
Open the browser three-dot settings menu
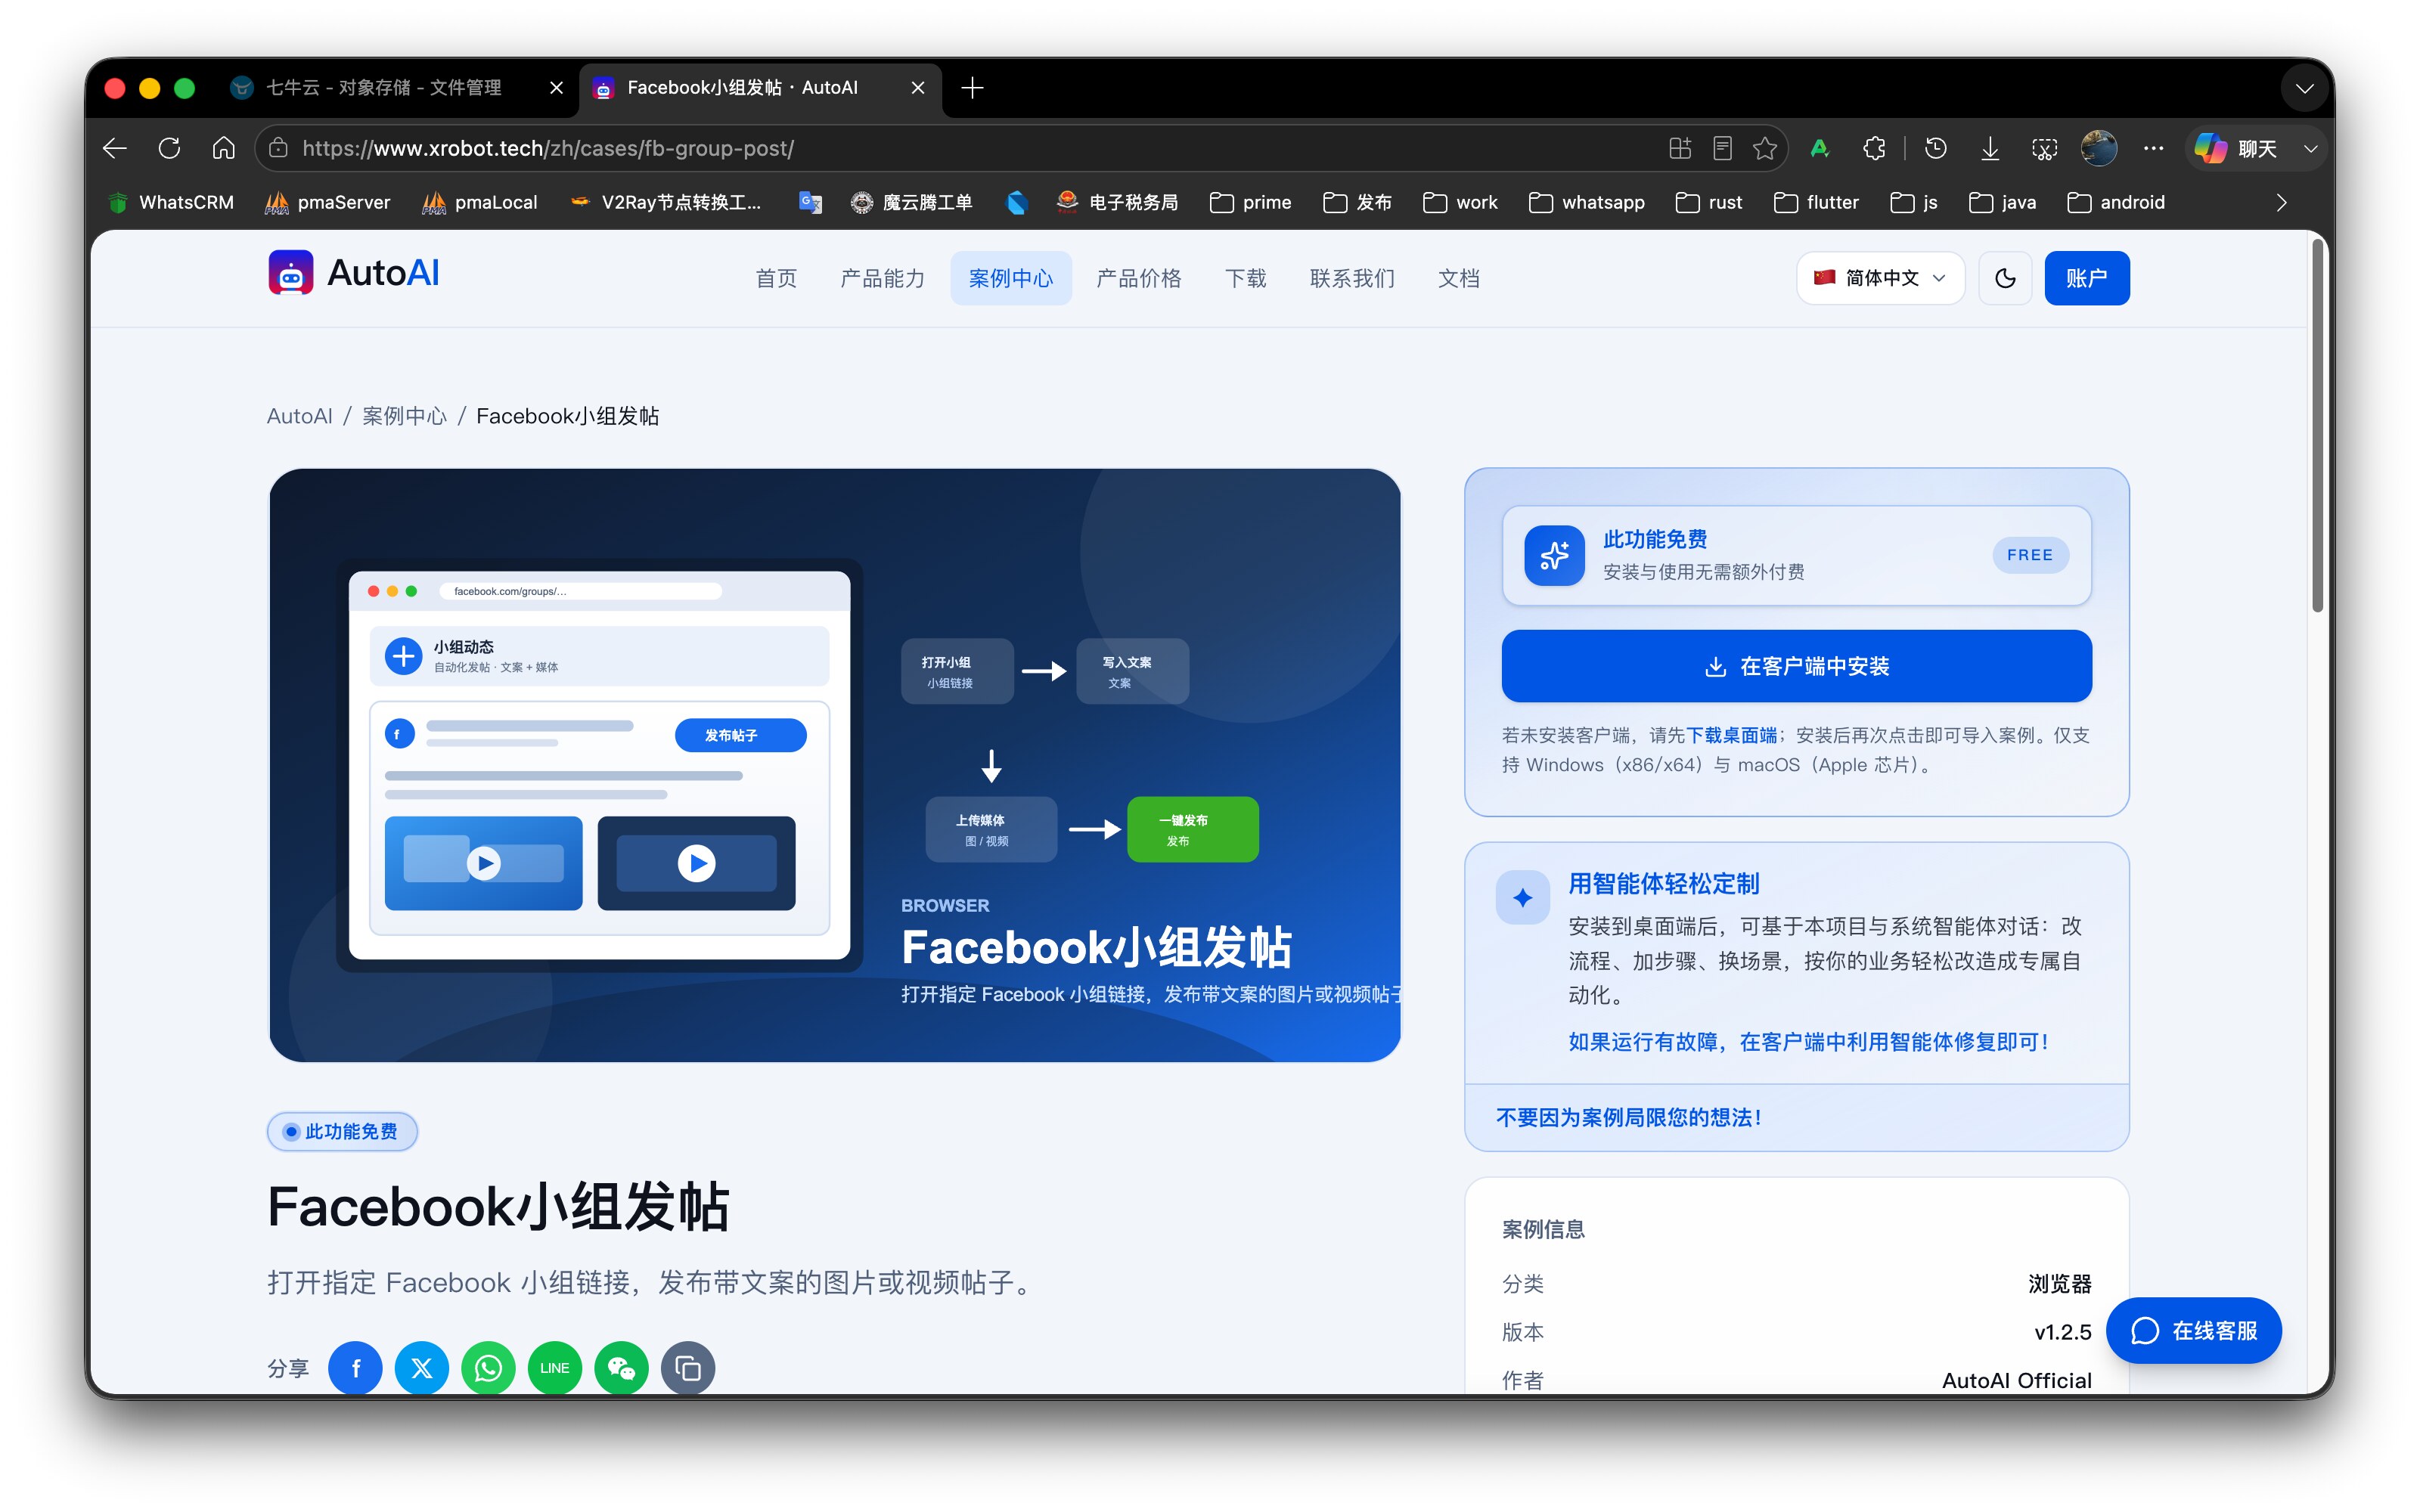pyautogui.click(x=2154, y=148)
